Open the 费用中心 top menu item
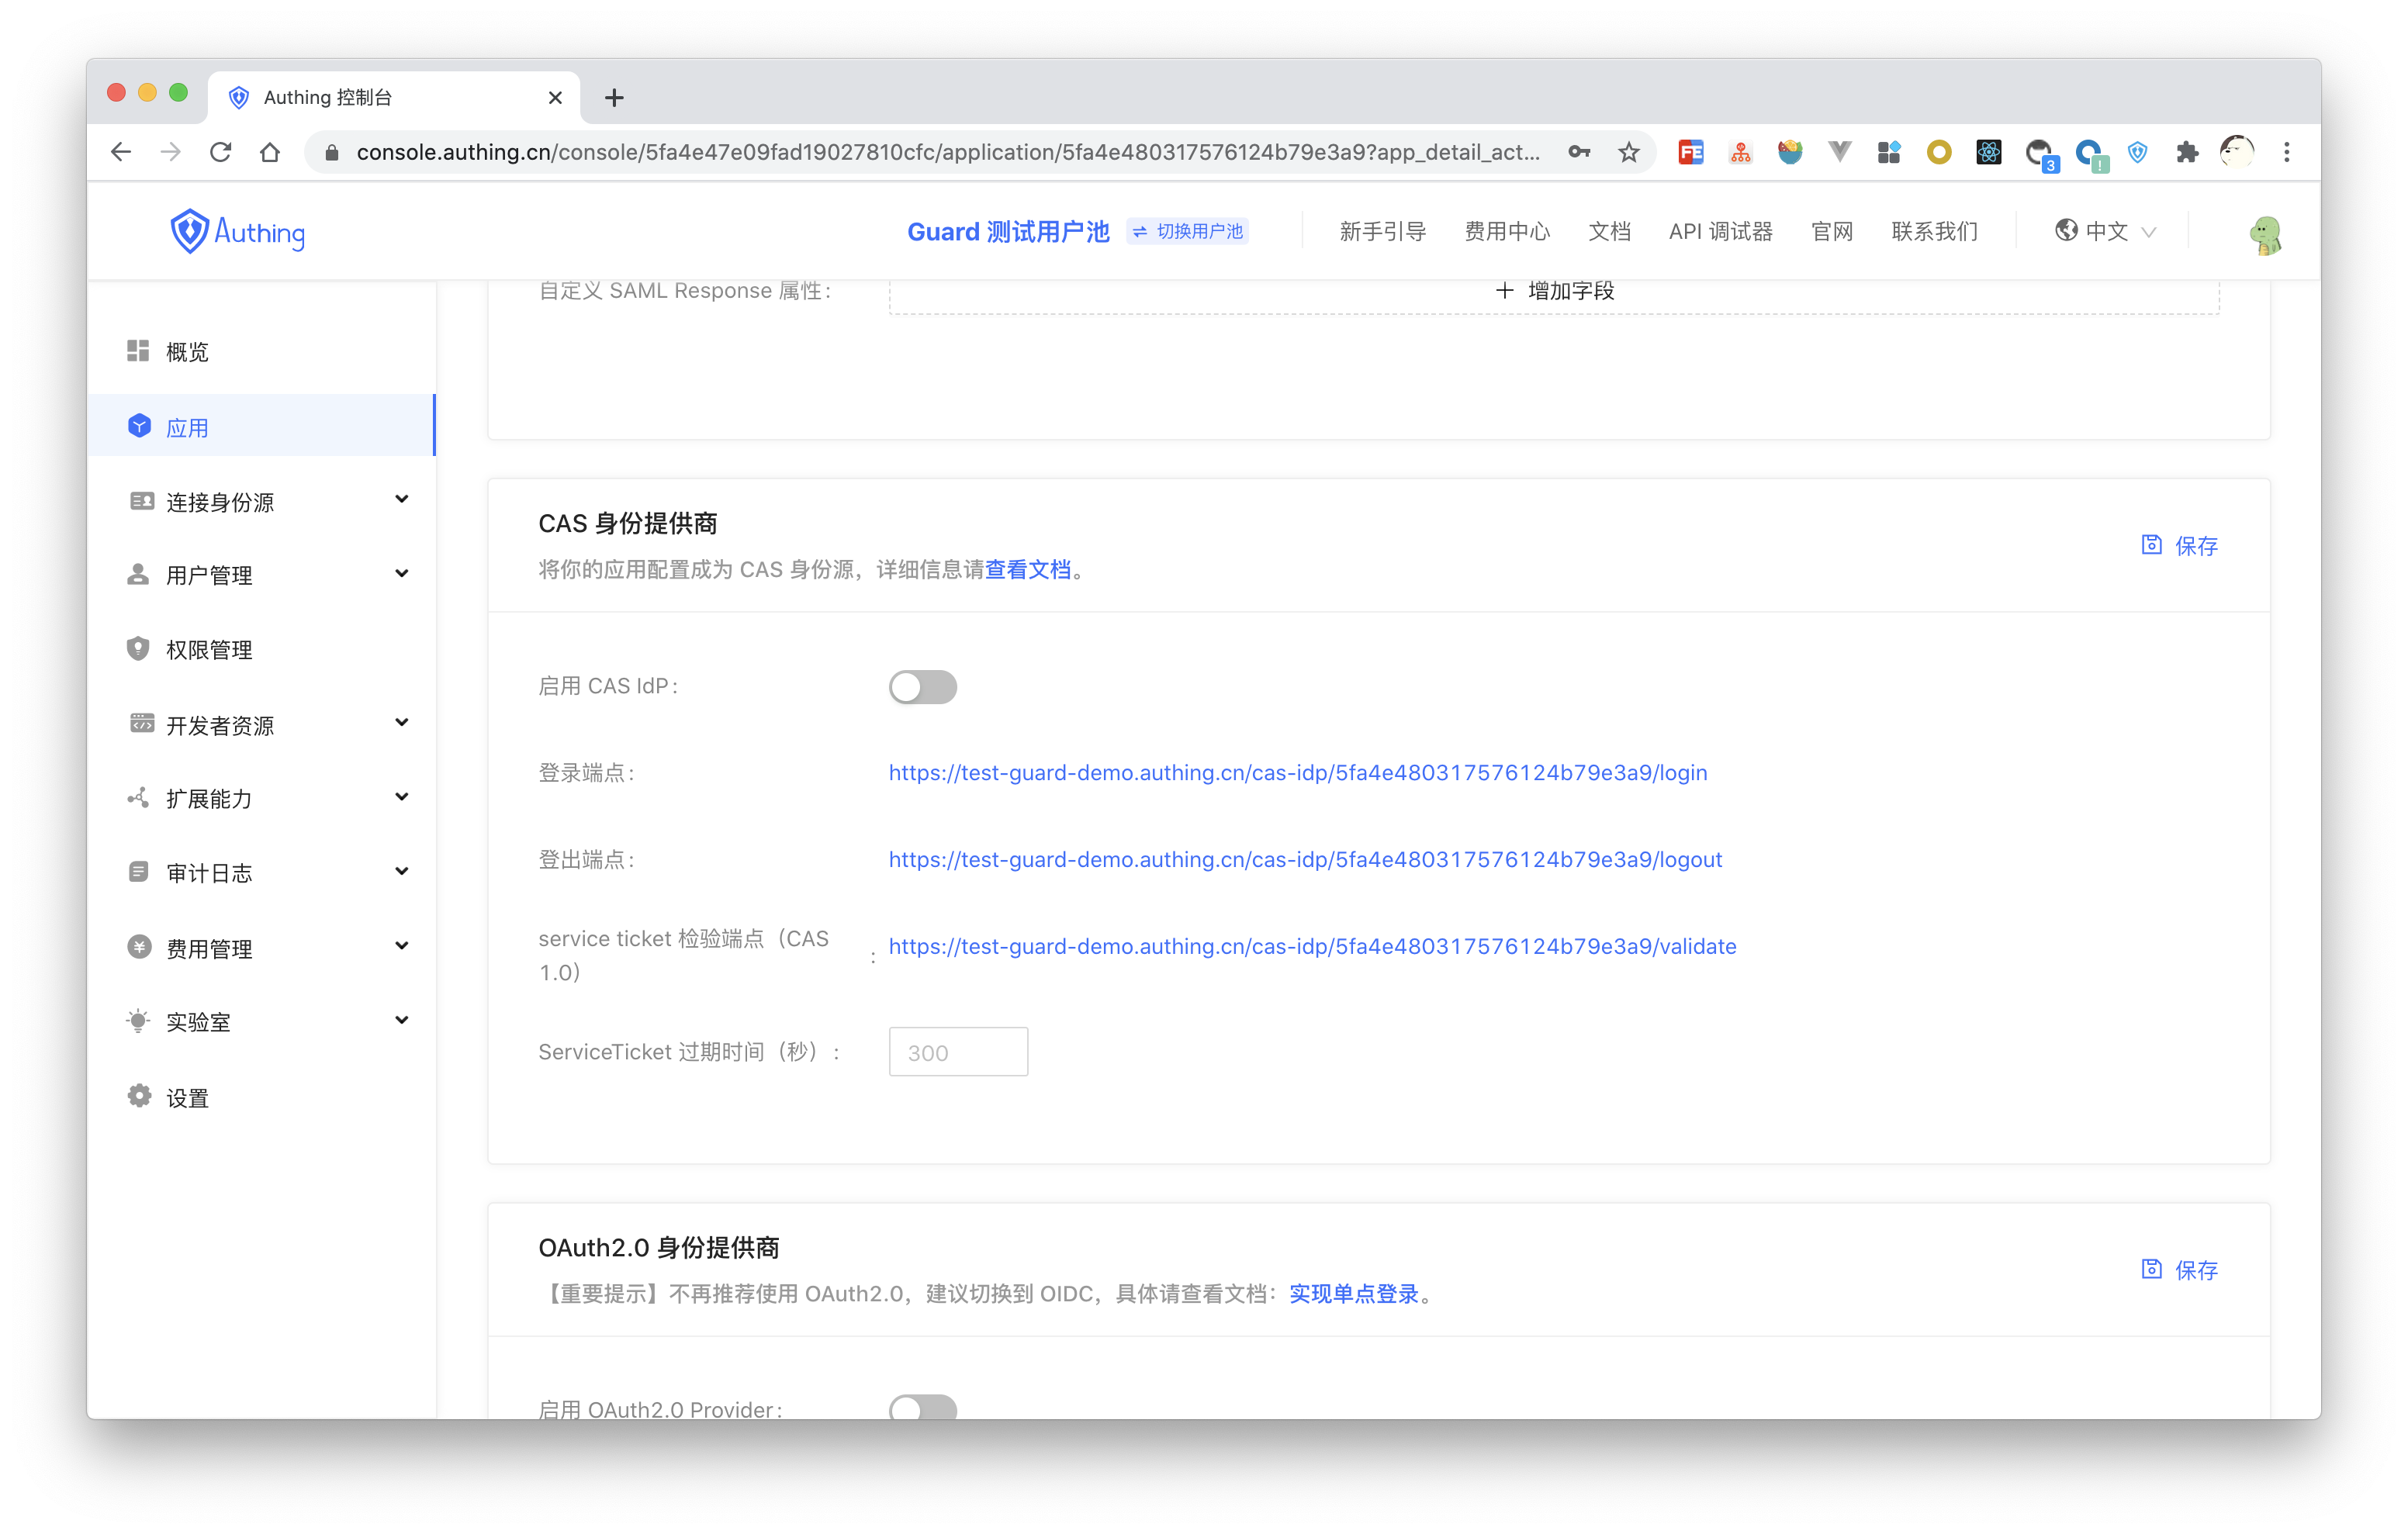 (x=1506, y=232)
